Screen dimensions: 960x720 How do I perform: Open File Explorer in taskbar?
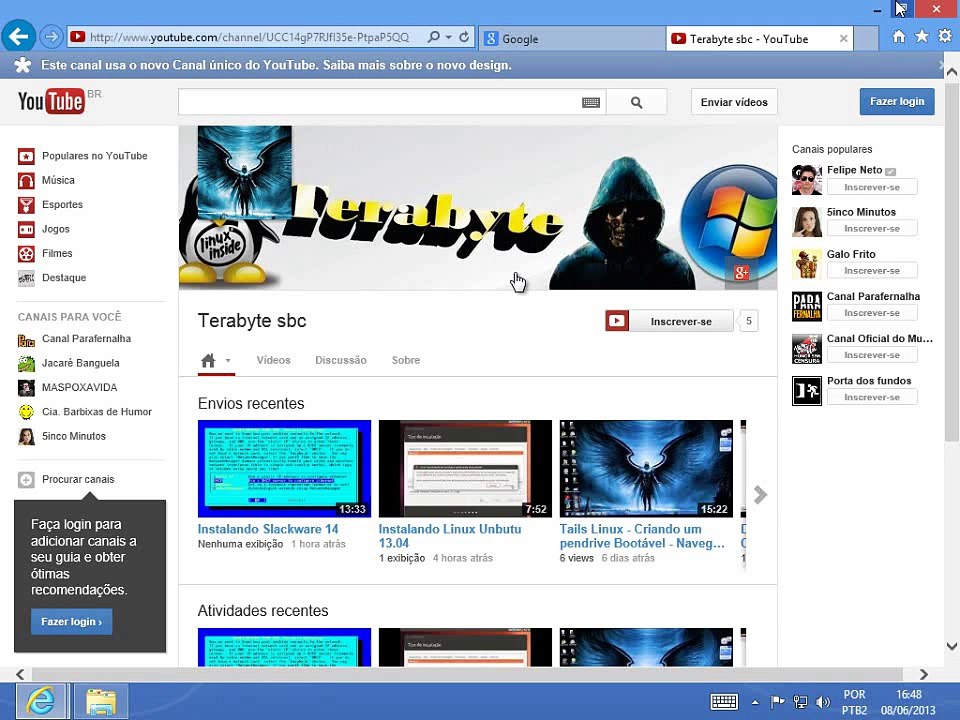tap(101, 702)
